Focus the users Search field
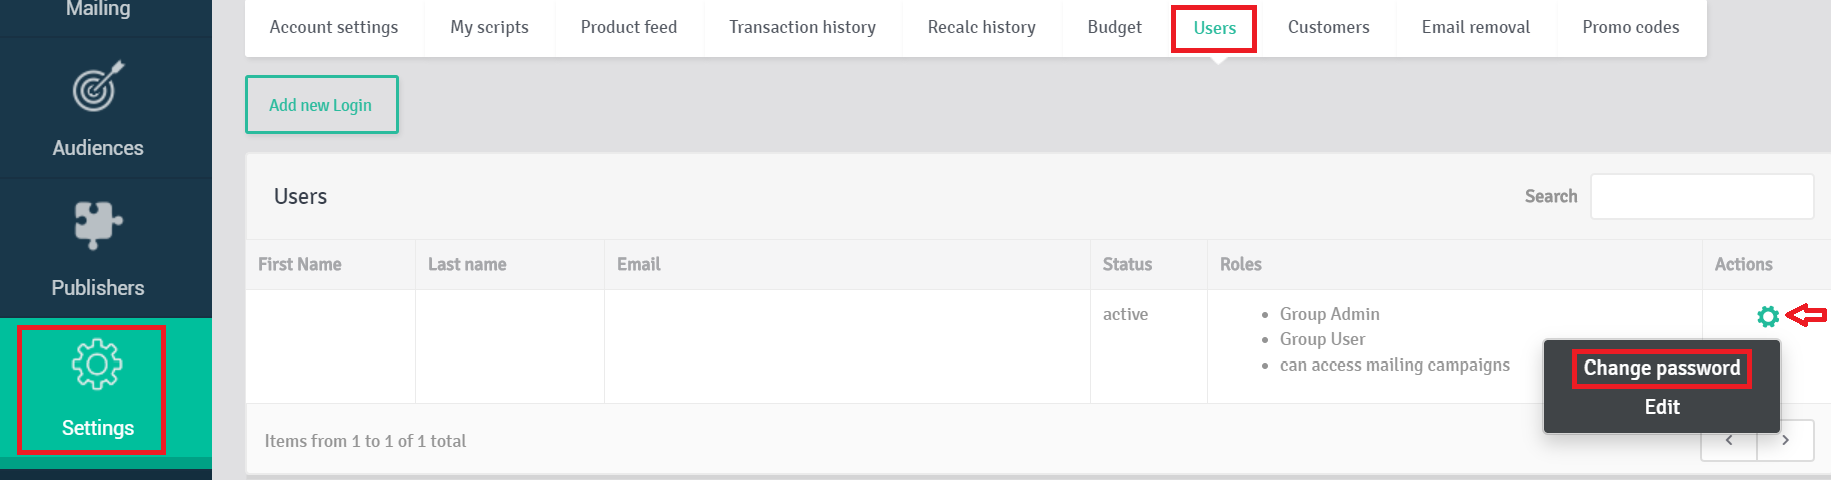The width and height of the screenshot is (1831, 480). click(x=1702, y=196)
